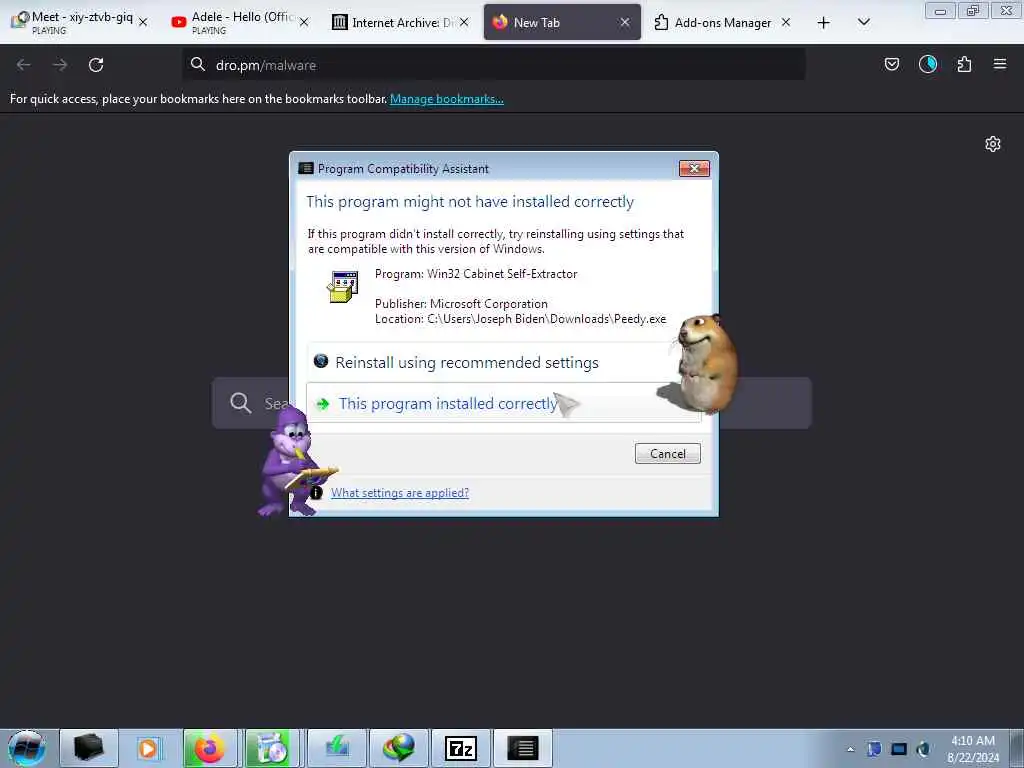Focus the dro.pm/malware address bar
The height and width of the screenshot is (768, 1024).
(x=493, y=65)
